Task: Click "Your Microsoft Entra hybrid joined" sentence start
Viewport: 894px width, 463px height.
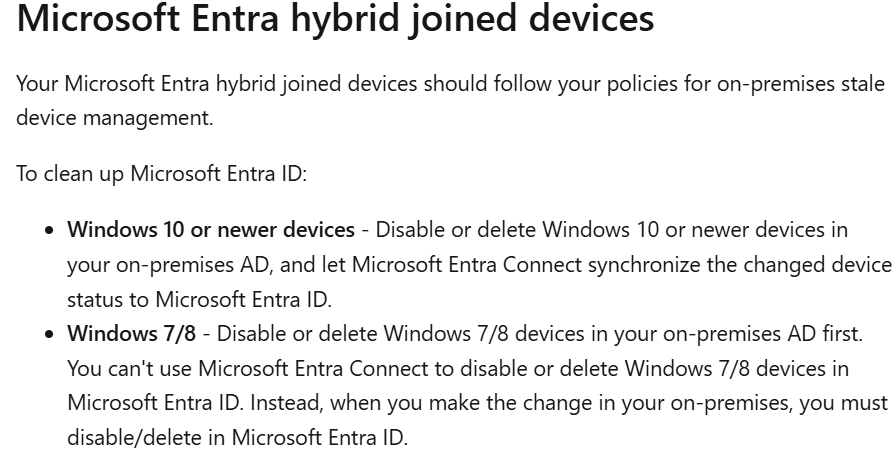Action: [x=178, y=84]
